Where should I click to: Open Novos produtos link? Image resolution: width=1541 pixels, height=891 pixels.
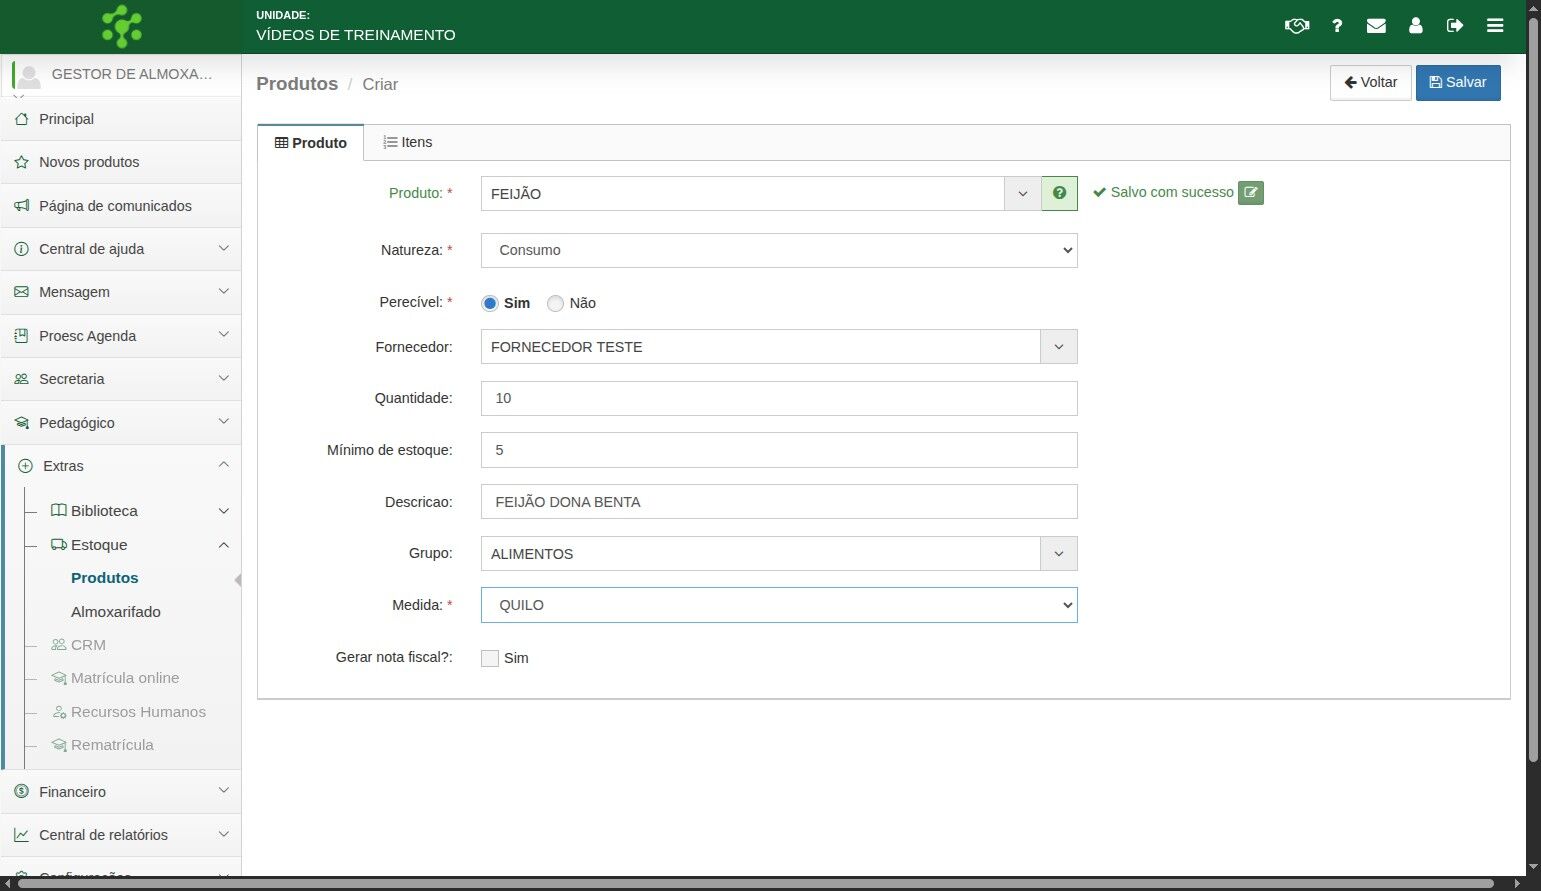tap(89, 162)
